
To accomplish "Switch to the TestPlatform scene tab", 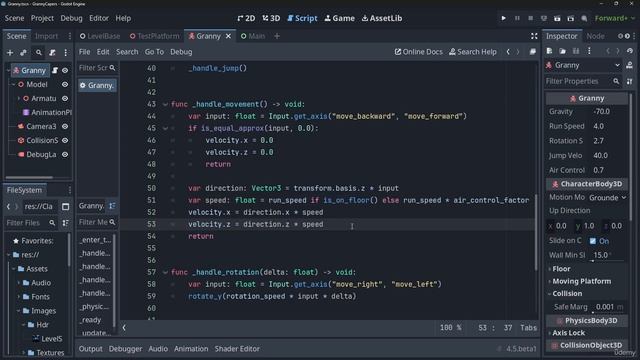I will coord(155,36).
